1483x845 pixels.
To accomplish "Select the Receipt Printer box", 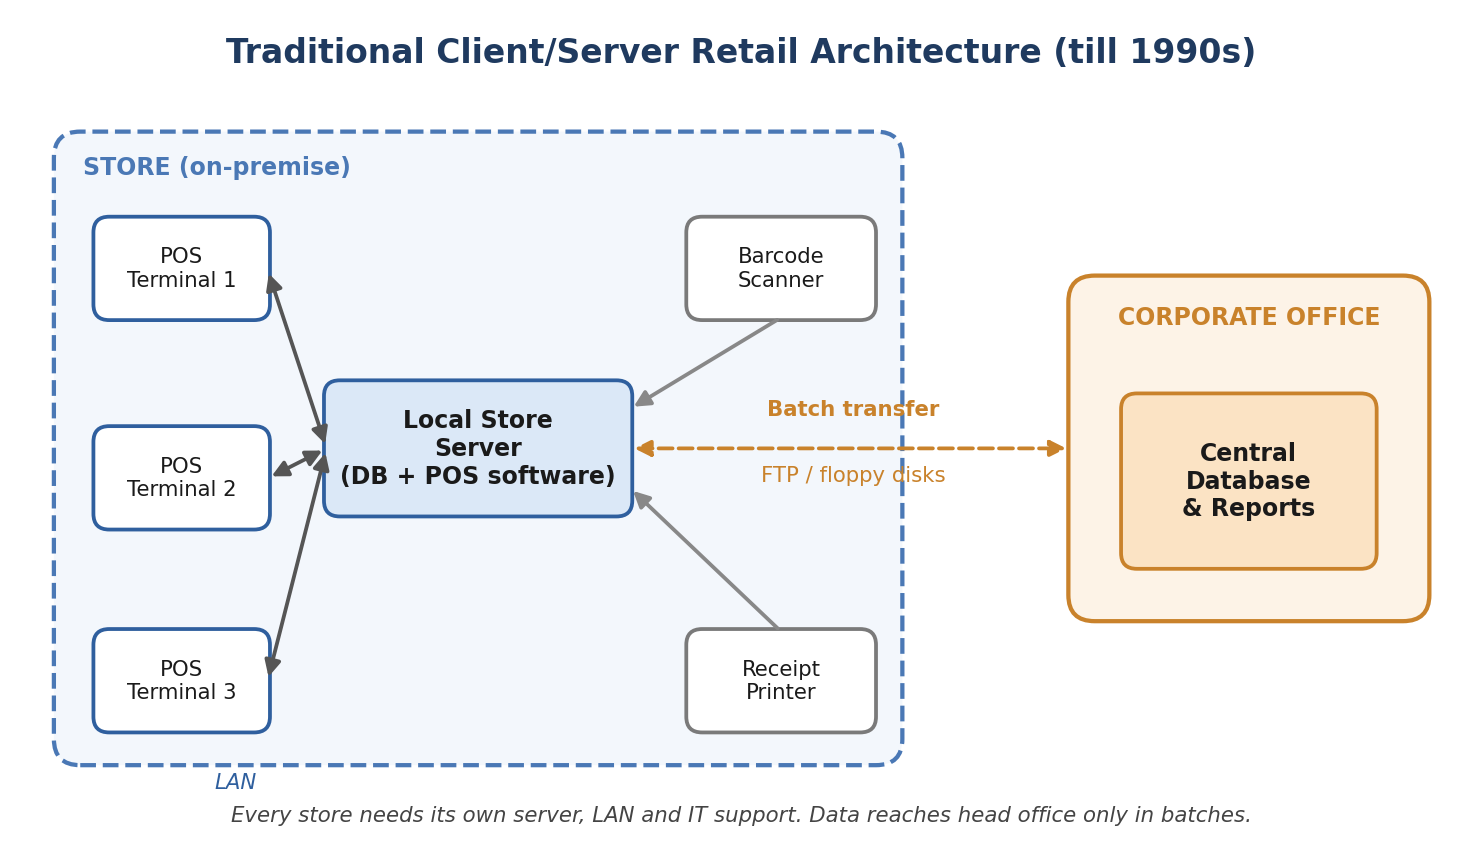I will click(781, 681).
